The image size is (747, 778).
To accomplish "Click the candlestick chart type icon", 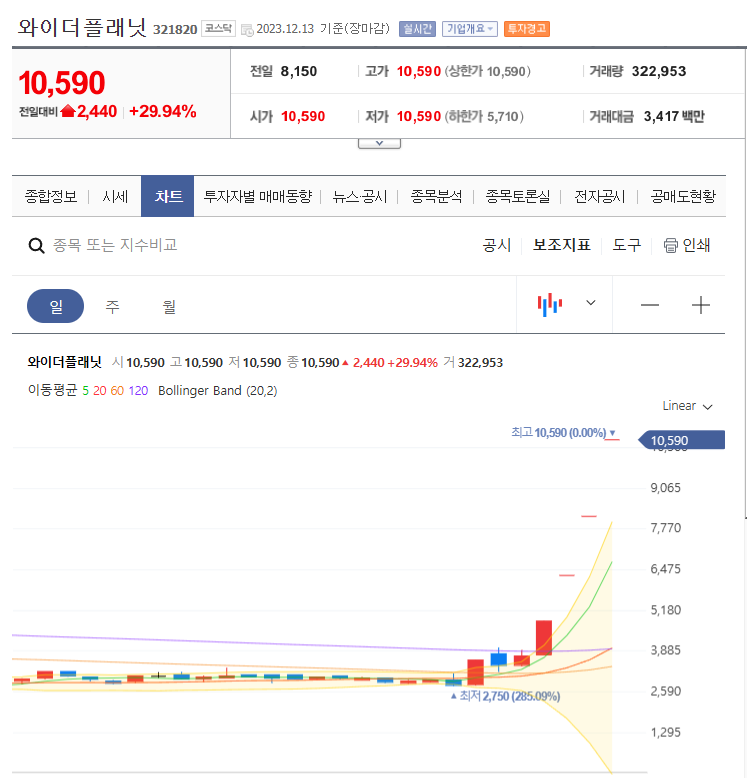I will coord(550,304).
